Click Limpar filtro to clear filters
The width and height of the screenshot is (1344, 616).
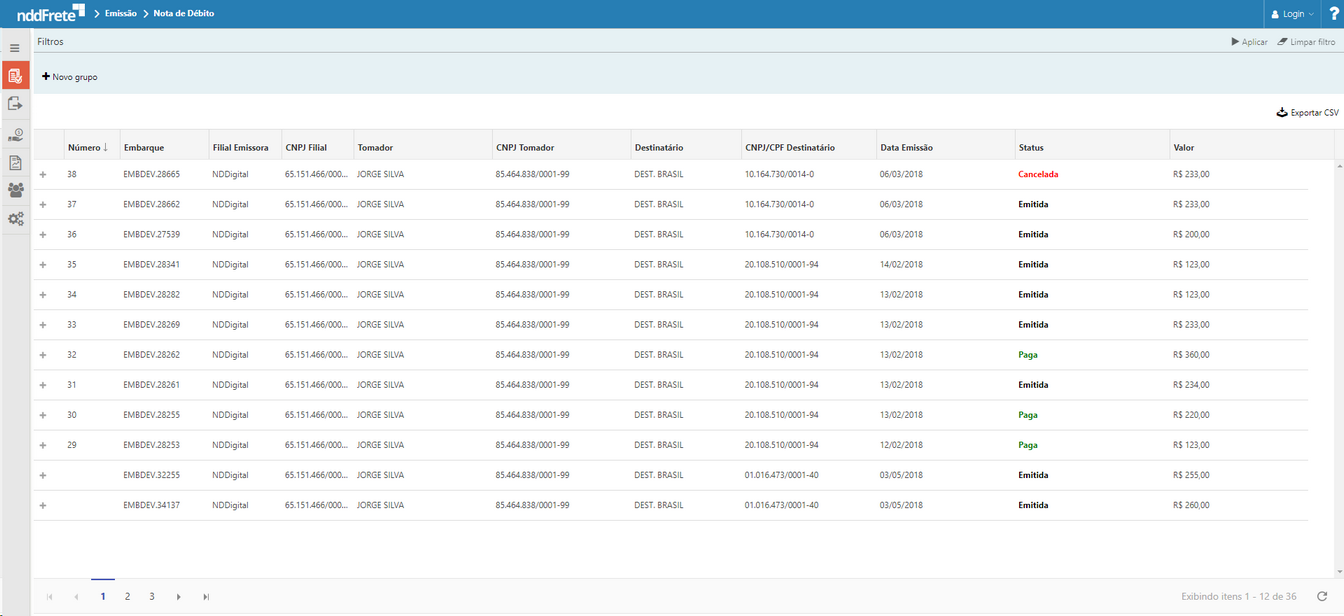click(x=1306, y=42)
